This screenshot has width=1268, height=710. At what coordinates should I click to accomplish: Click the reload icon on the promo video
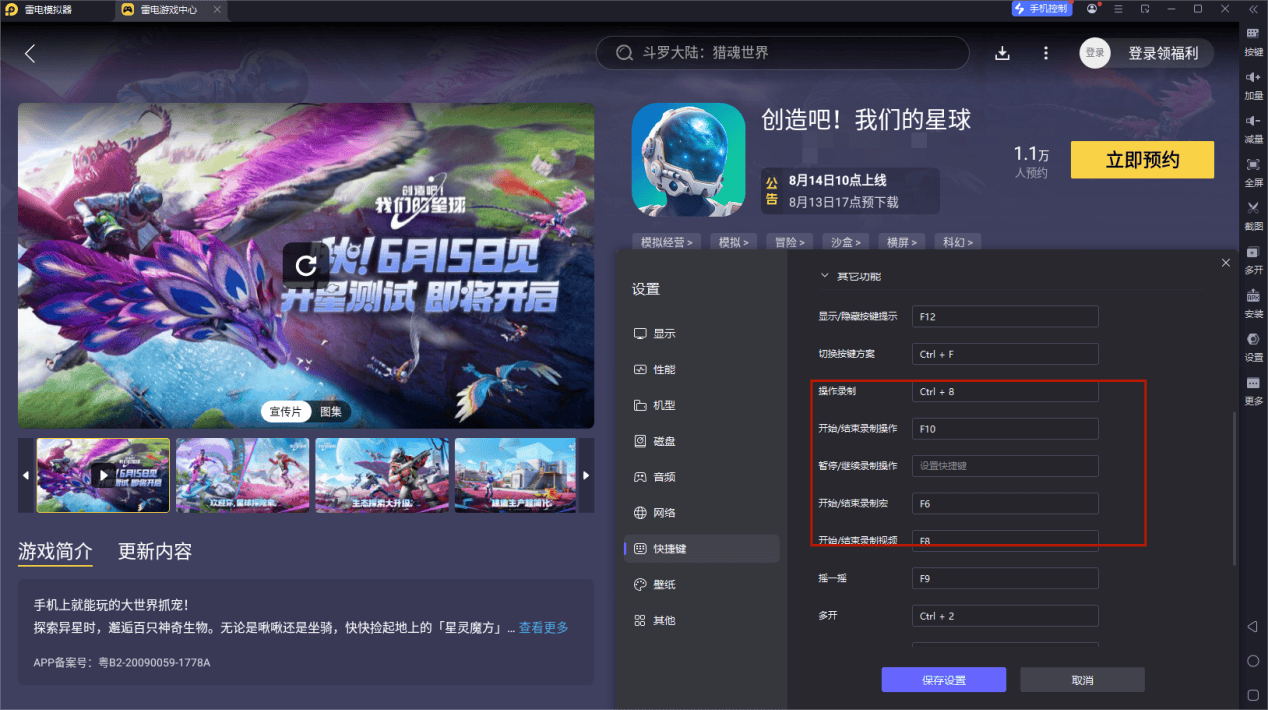(x=306, y=264)
